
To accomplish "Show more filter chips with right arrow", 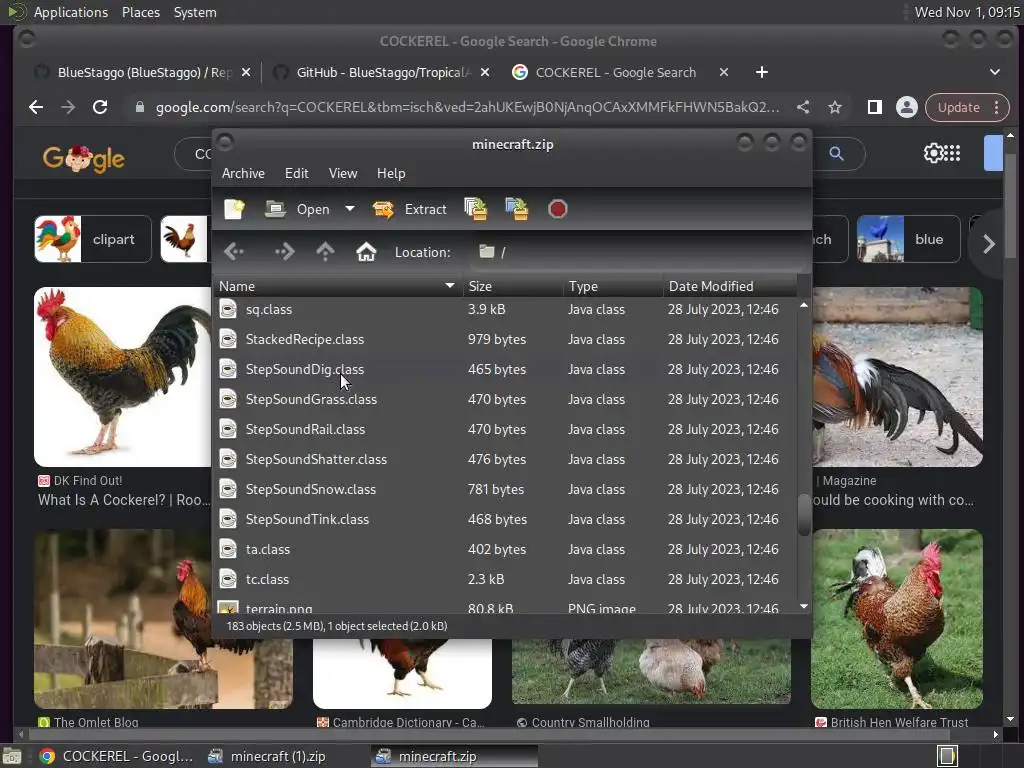I will point(989,244).
